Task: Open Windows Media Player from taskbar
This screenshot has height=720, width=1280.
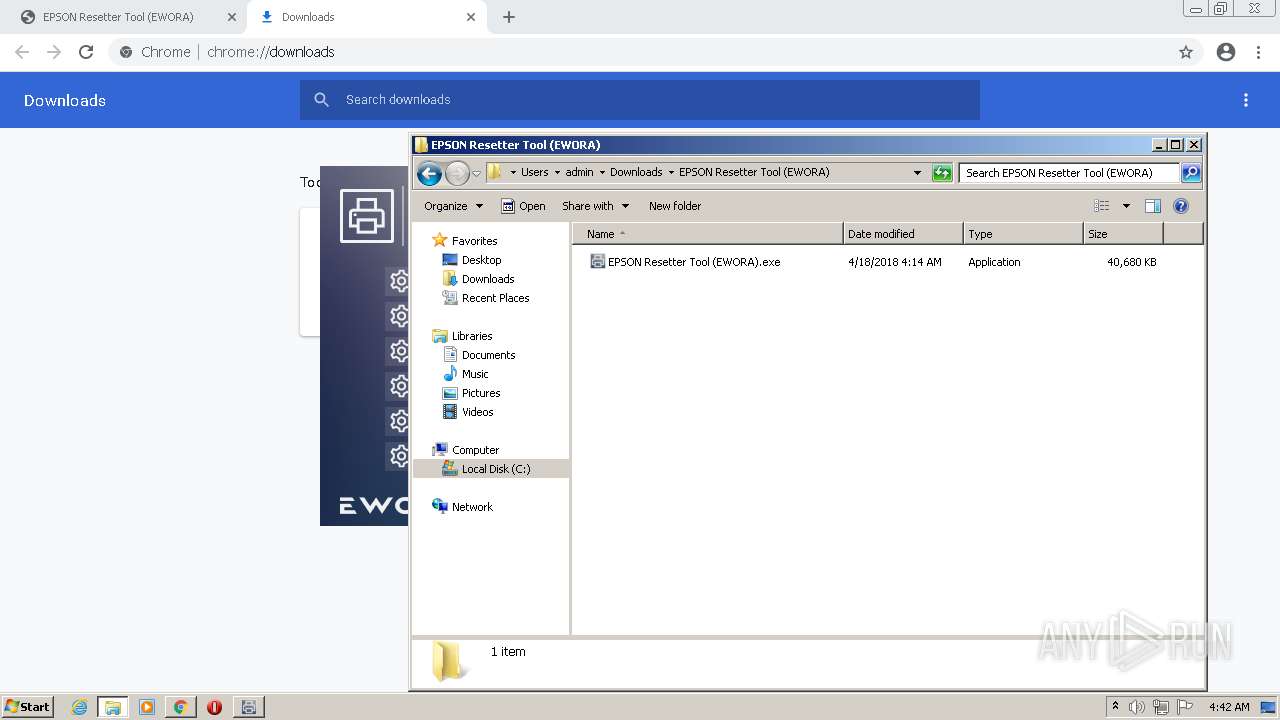Action: tap(147, 707)
